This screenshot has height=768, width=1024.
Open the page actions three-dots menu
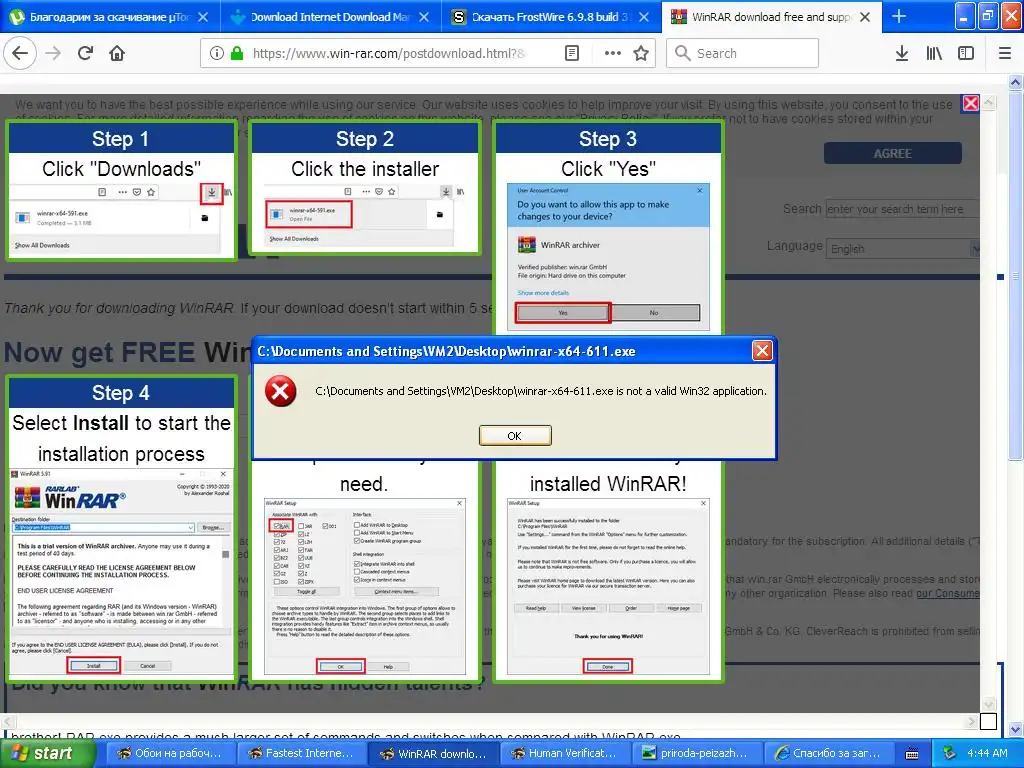coord(613,53)
